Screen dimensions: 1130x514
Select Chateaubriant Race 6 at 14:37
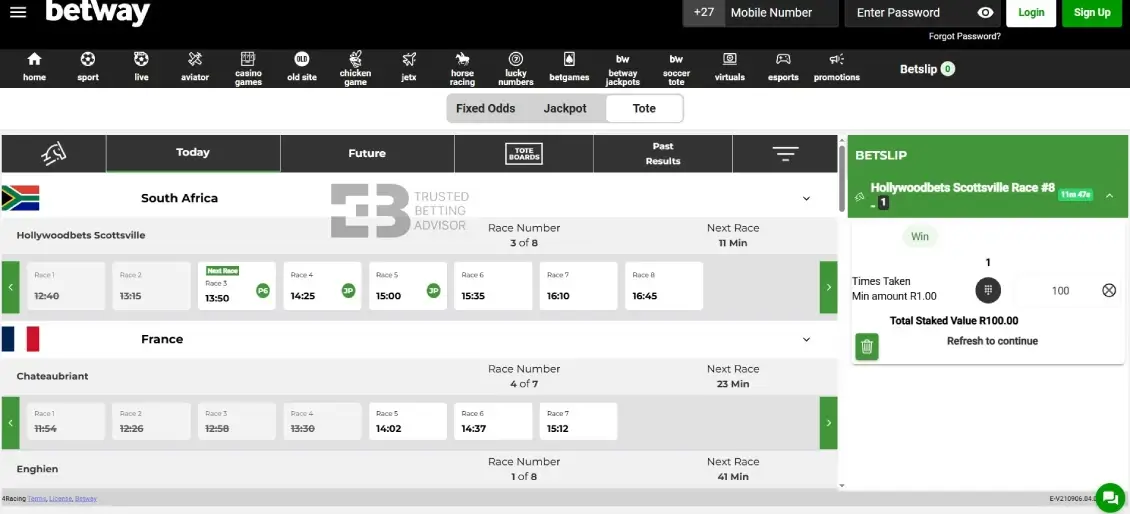tap(493, 422)
